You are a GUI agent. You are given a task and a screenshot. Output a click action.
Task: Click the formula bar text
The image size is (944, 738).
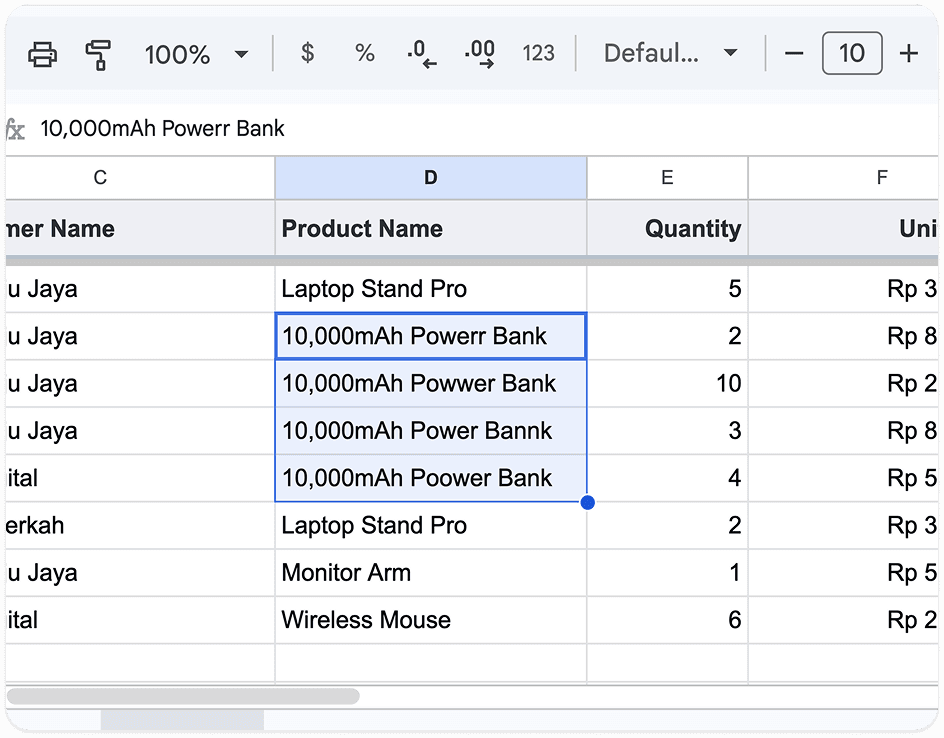163,129
